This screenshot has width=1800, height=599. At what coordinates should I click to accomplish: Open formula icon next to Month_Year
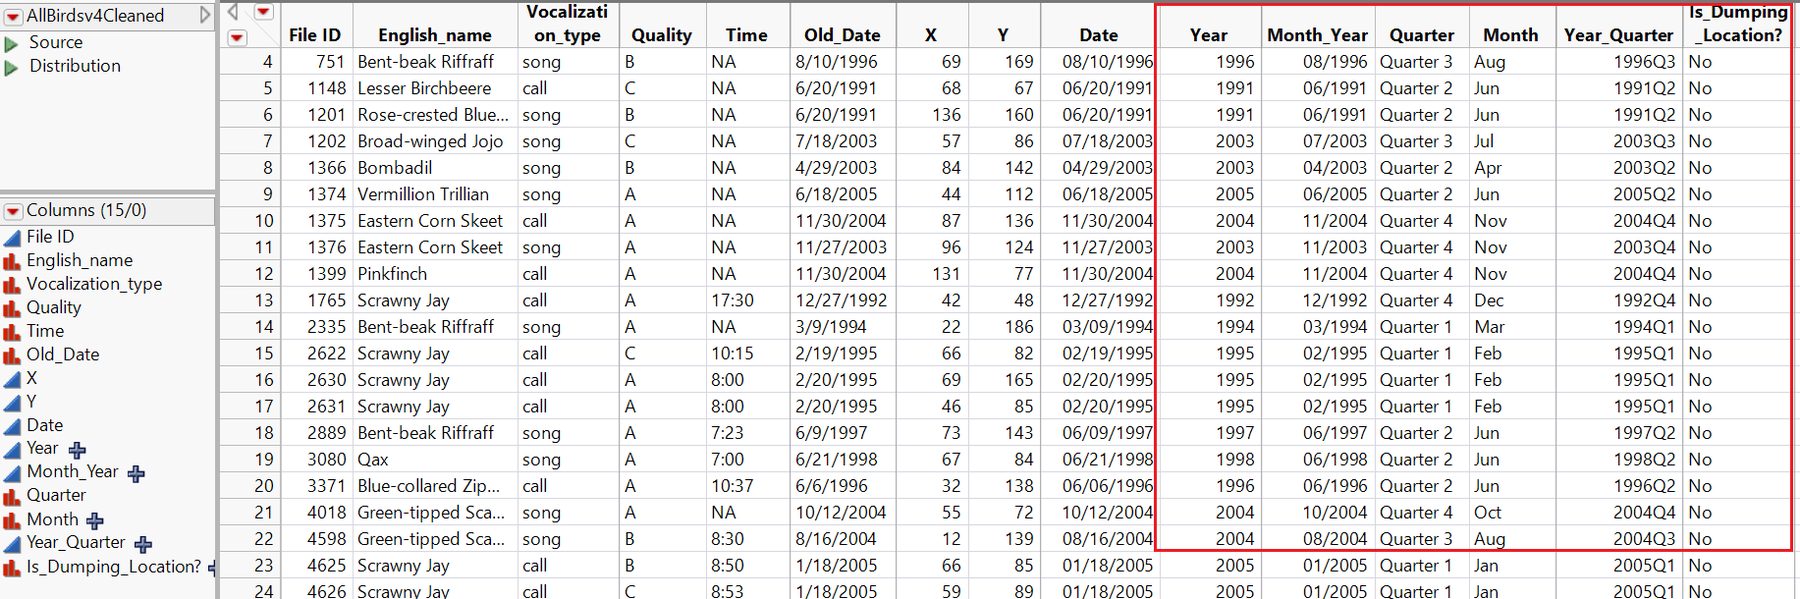pos(137,473)
